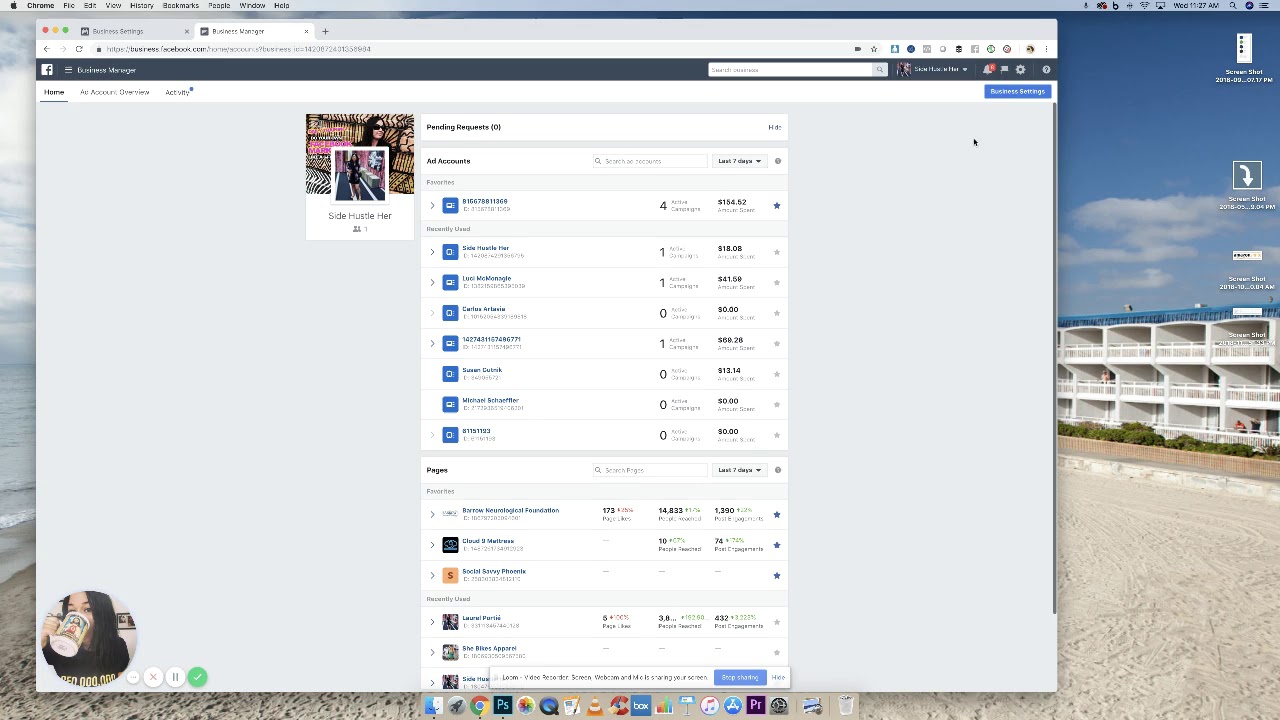Image resolution: width=1280 pixels, height=720 pixels.
Task: Open VLC cone icon in the dock
Action: tap(595, 706)
